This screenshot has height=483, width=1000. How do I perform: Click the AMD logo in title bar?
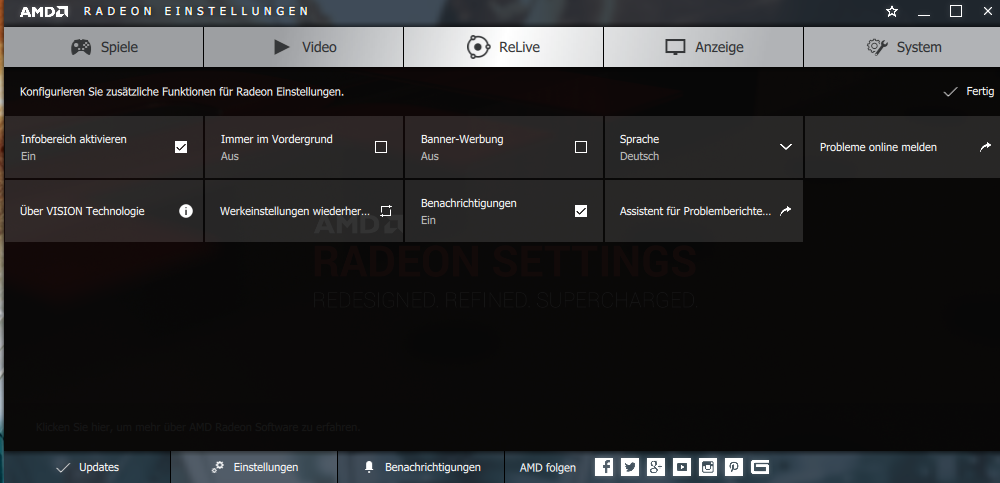[43, 11]
